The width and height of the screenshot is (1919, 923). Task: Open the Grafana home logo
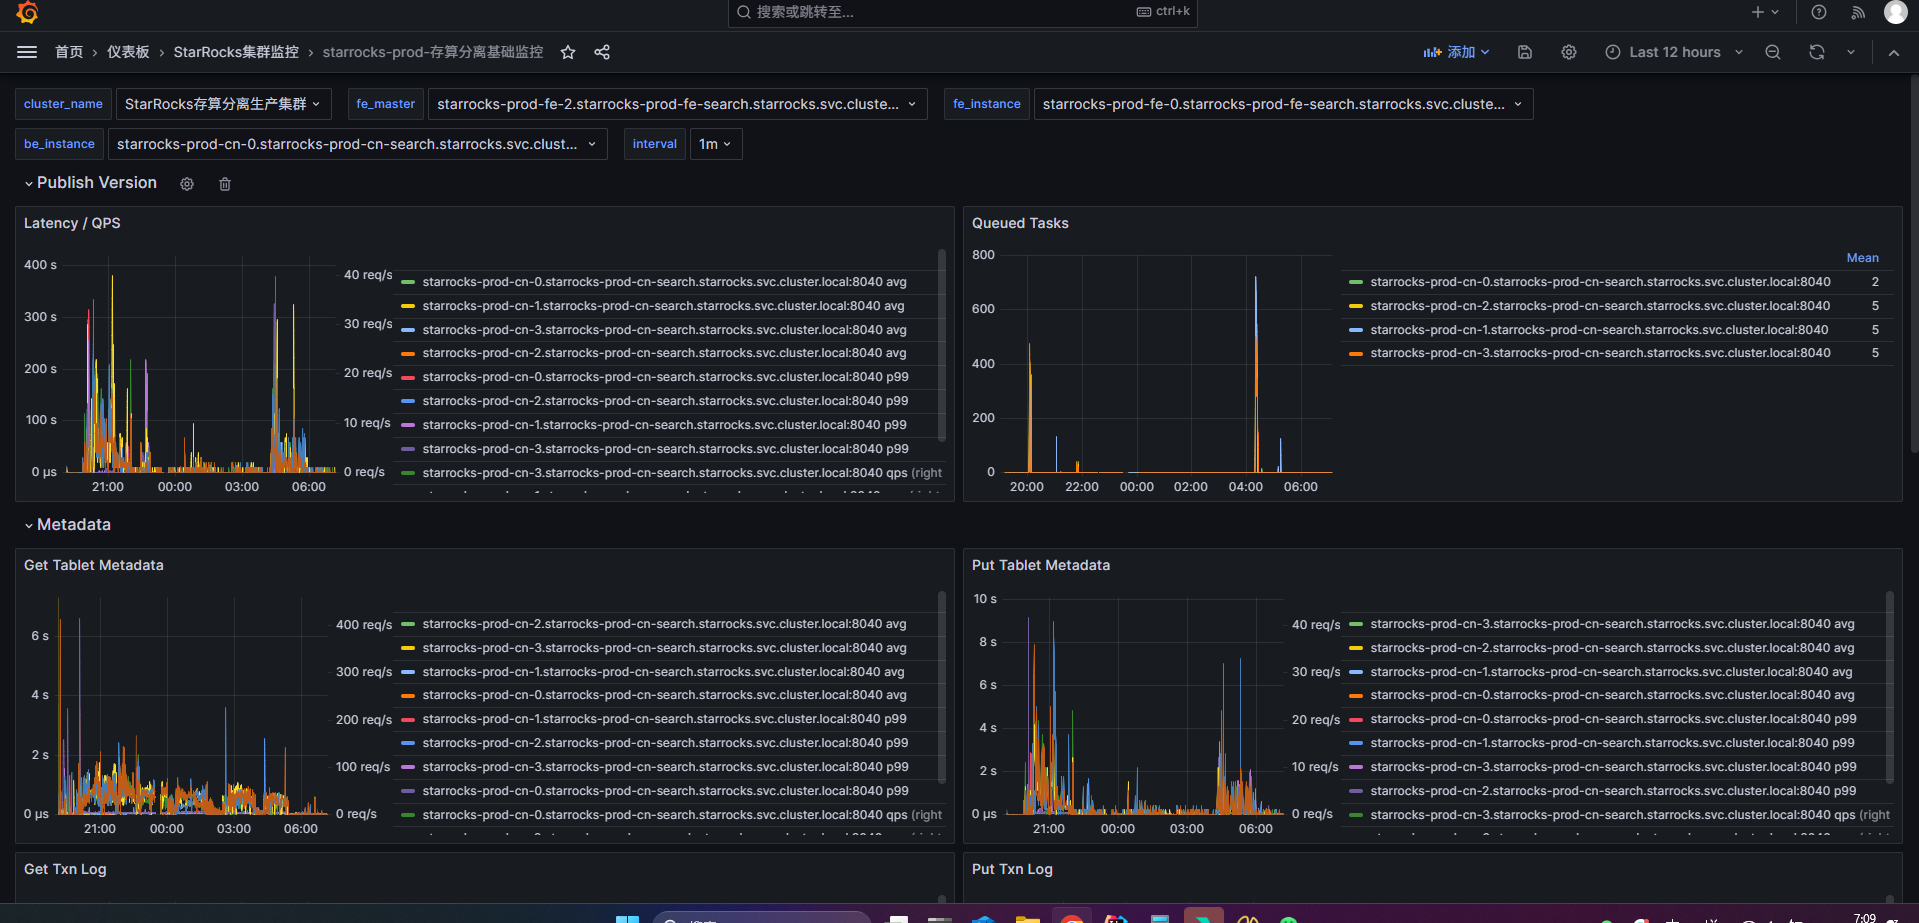click(x=27, y=12)
